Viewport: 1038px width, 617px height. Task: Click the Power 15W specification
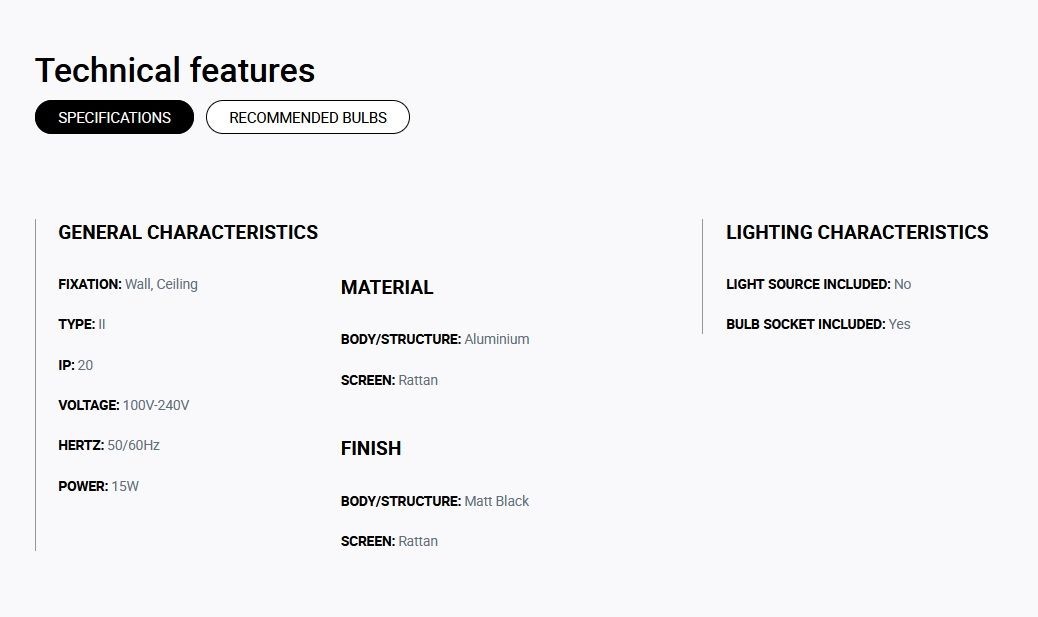(x=99, y=486)
